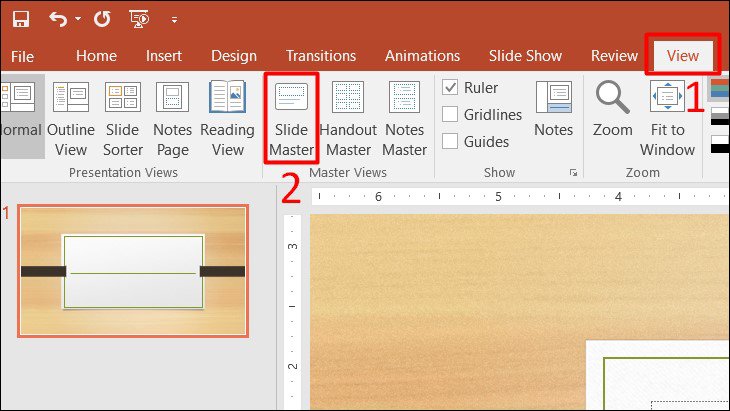Open Customize Quick Access Toolbar dropdown
730x411 pixels.
coord(174,20)
